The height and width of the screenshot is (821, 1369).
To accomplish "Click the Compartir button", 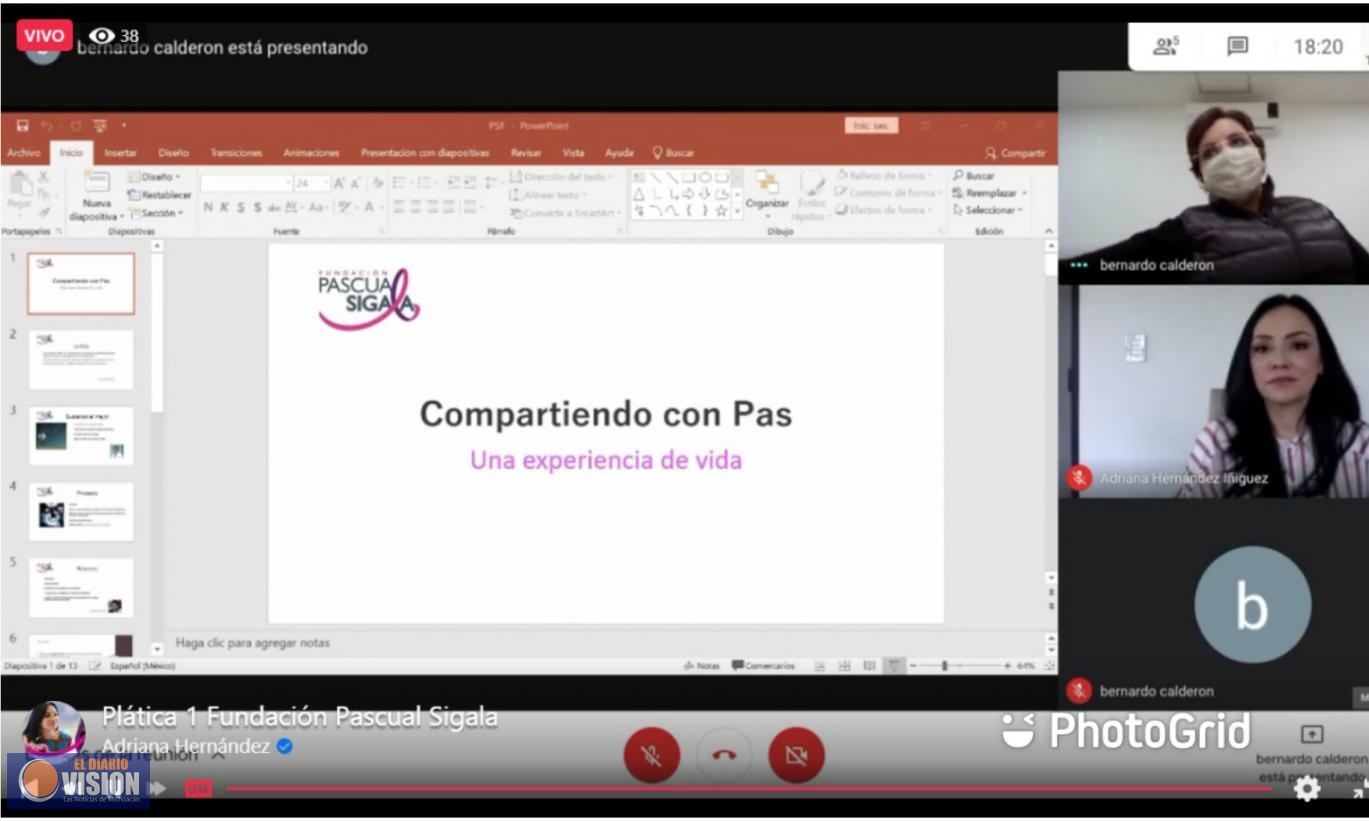I will tap(1016, 153).
